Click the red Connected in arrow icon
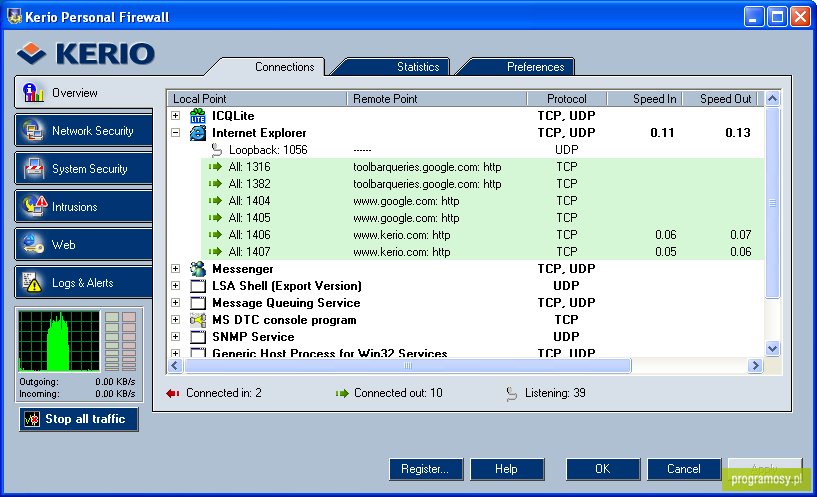The height and width of the screenshot is (497, 817). tap(173, 393)
